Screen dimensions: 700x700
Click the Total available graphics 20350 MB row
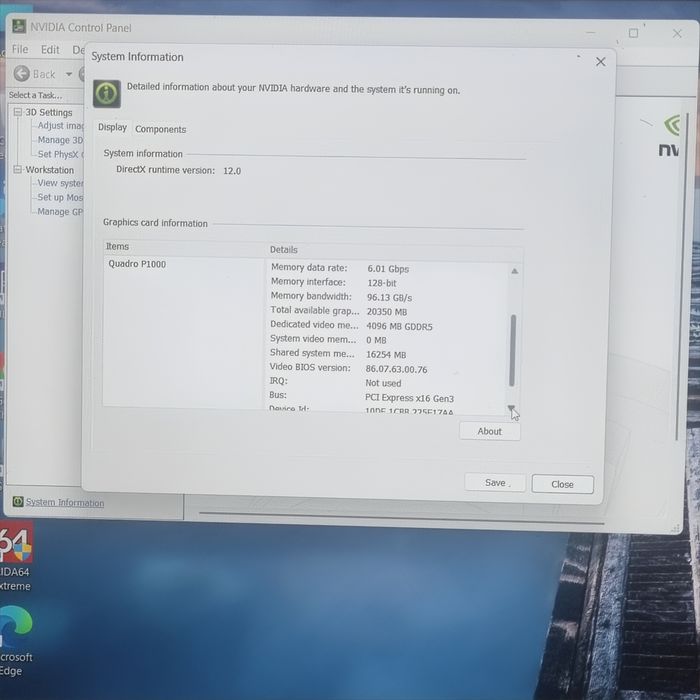[339, 311]
